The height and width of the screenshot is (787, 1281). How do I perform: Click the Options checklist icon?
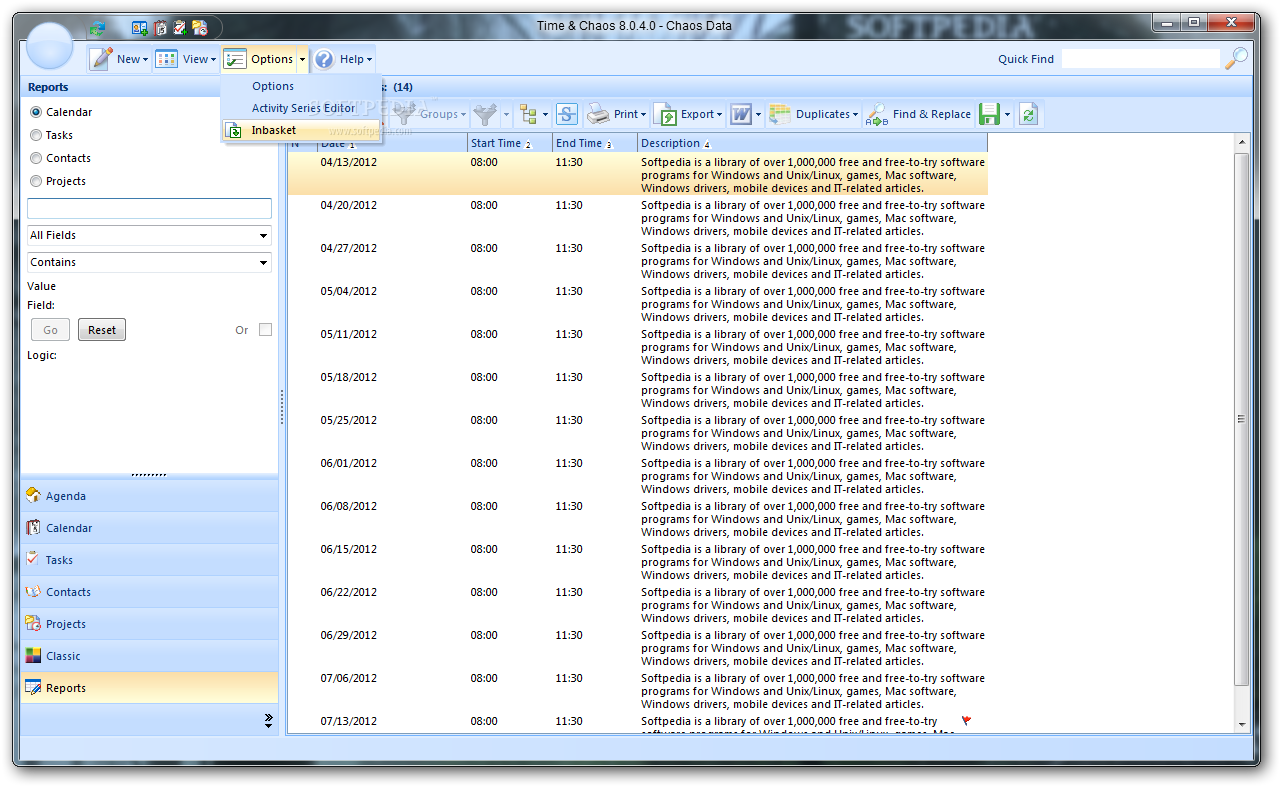(235, 59)
